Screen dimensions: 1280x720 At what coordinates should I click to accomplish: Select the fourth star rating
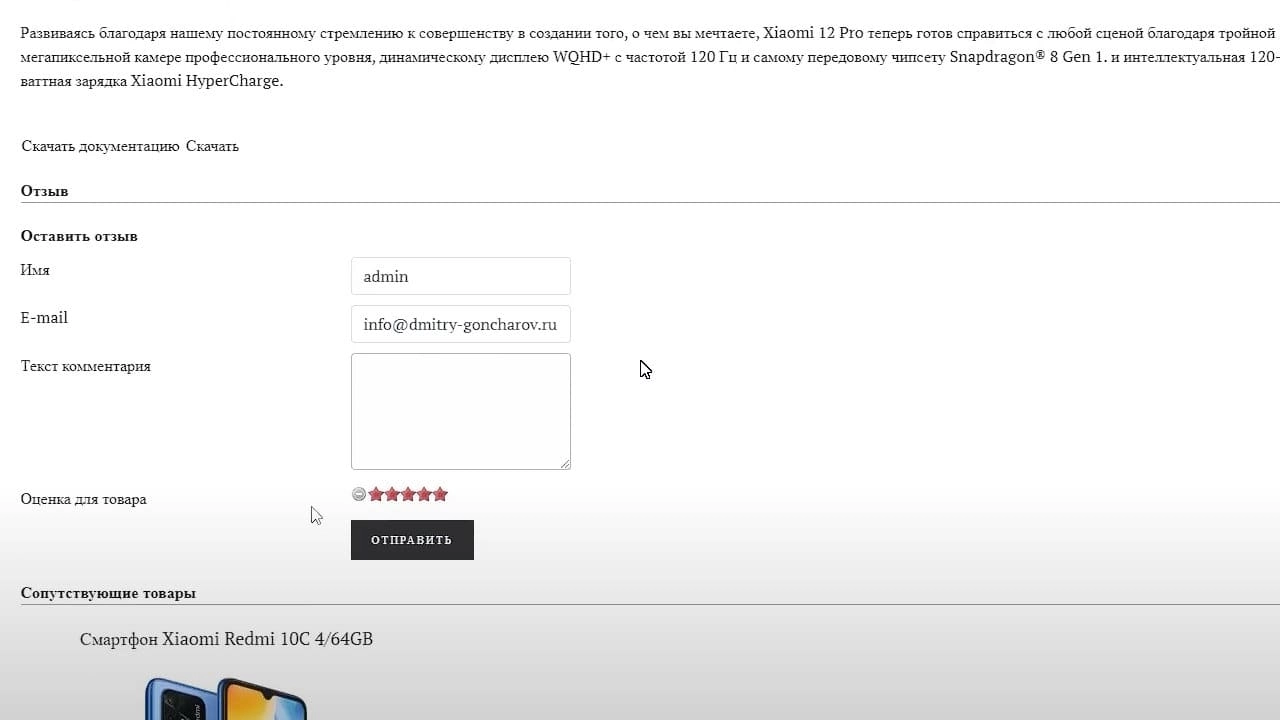[x=424, y=494]
